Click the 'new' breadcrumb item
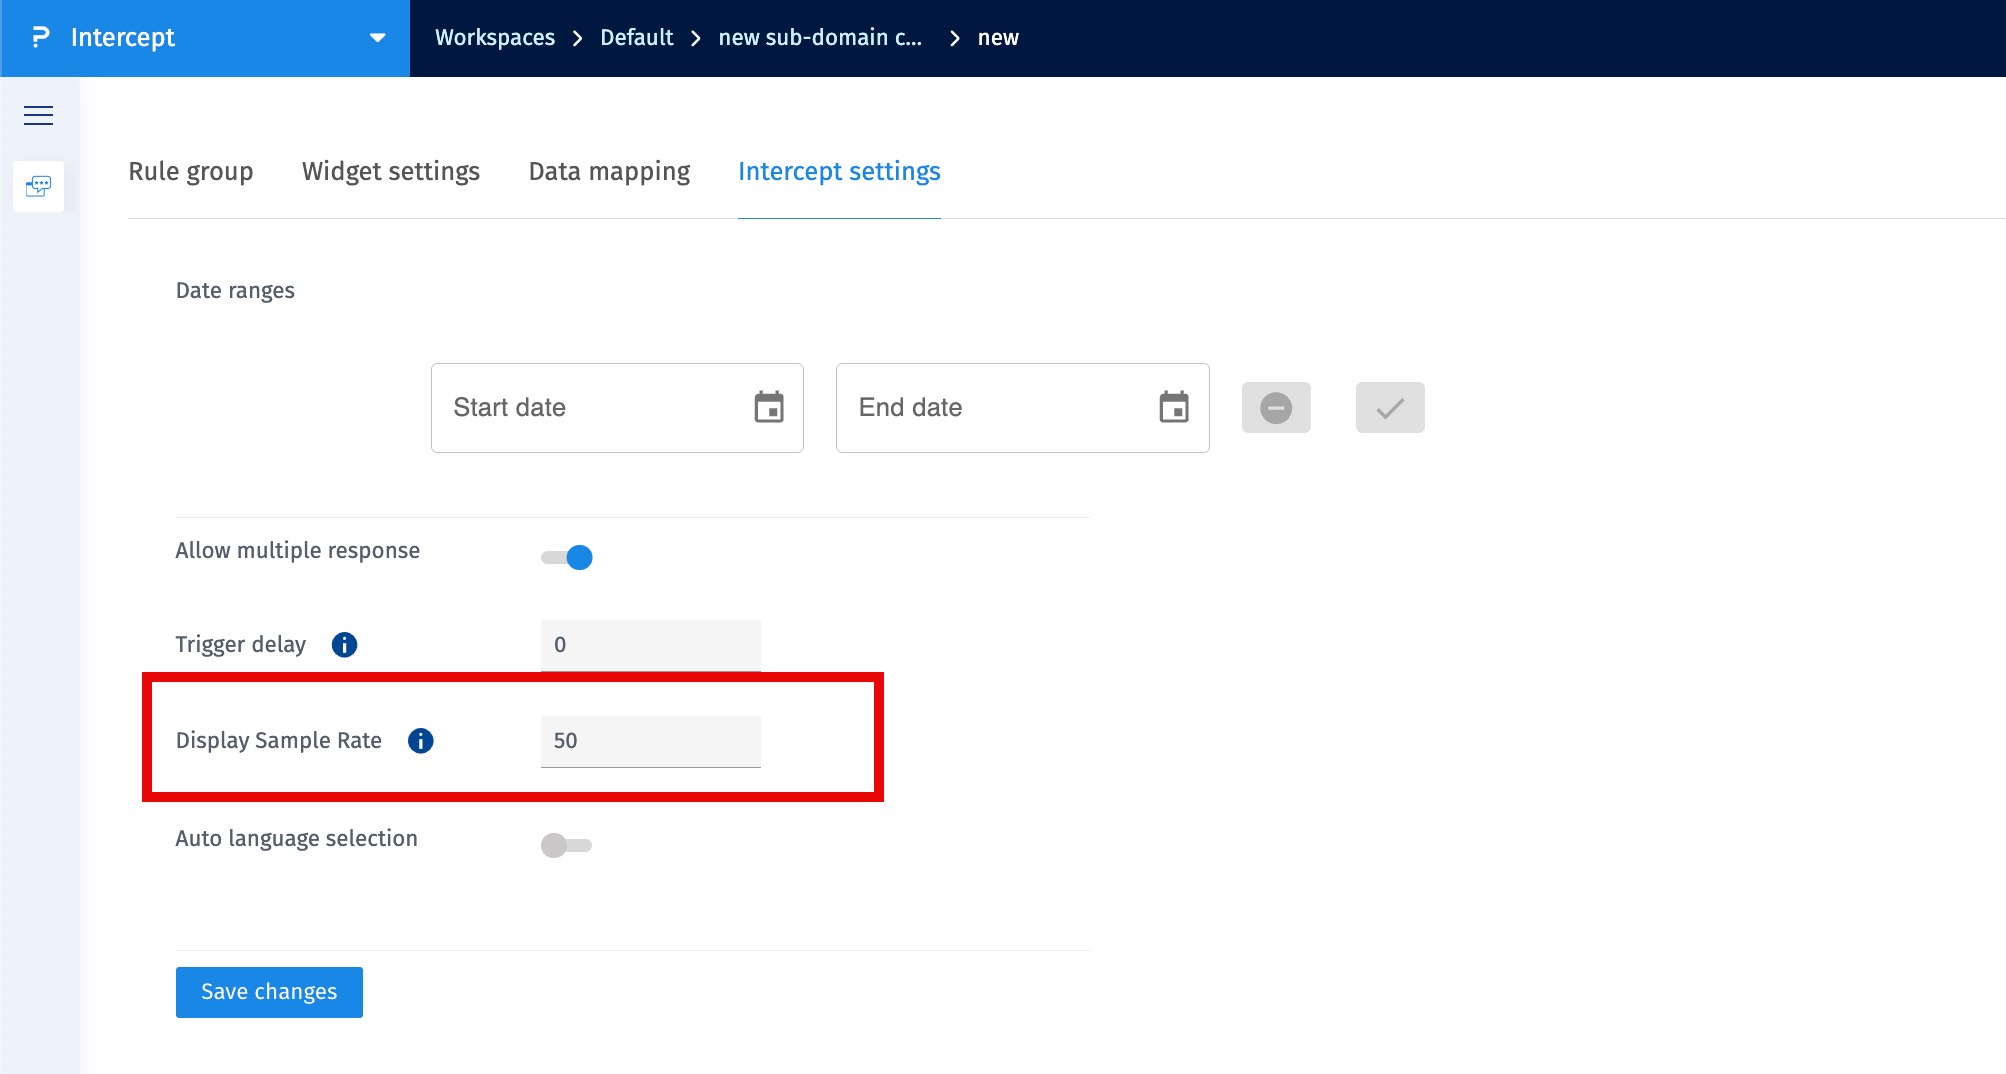Image resolution: width=2006 pixels, height=1074 pixels. 998,38
